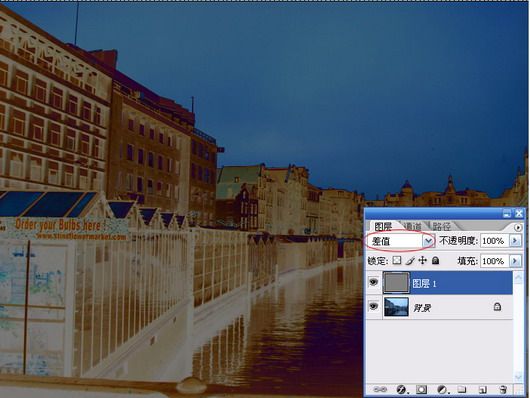Add a layer mask
The height and width of the screenshot is (398, 530).
(x=421, y=390)
